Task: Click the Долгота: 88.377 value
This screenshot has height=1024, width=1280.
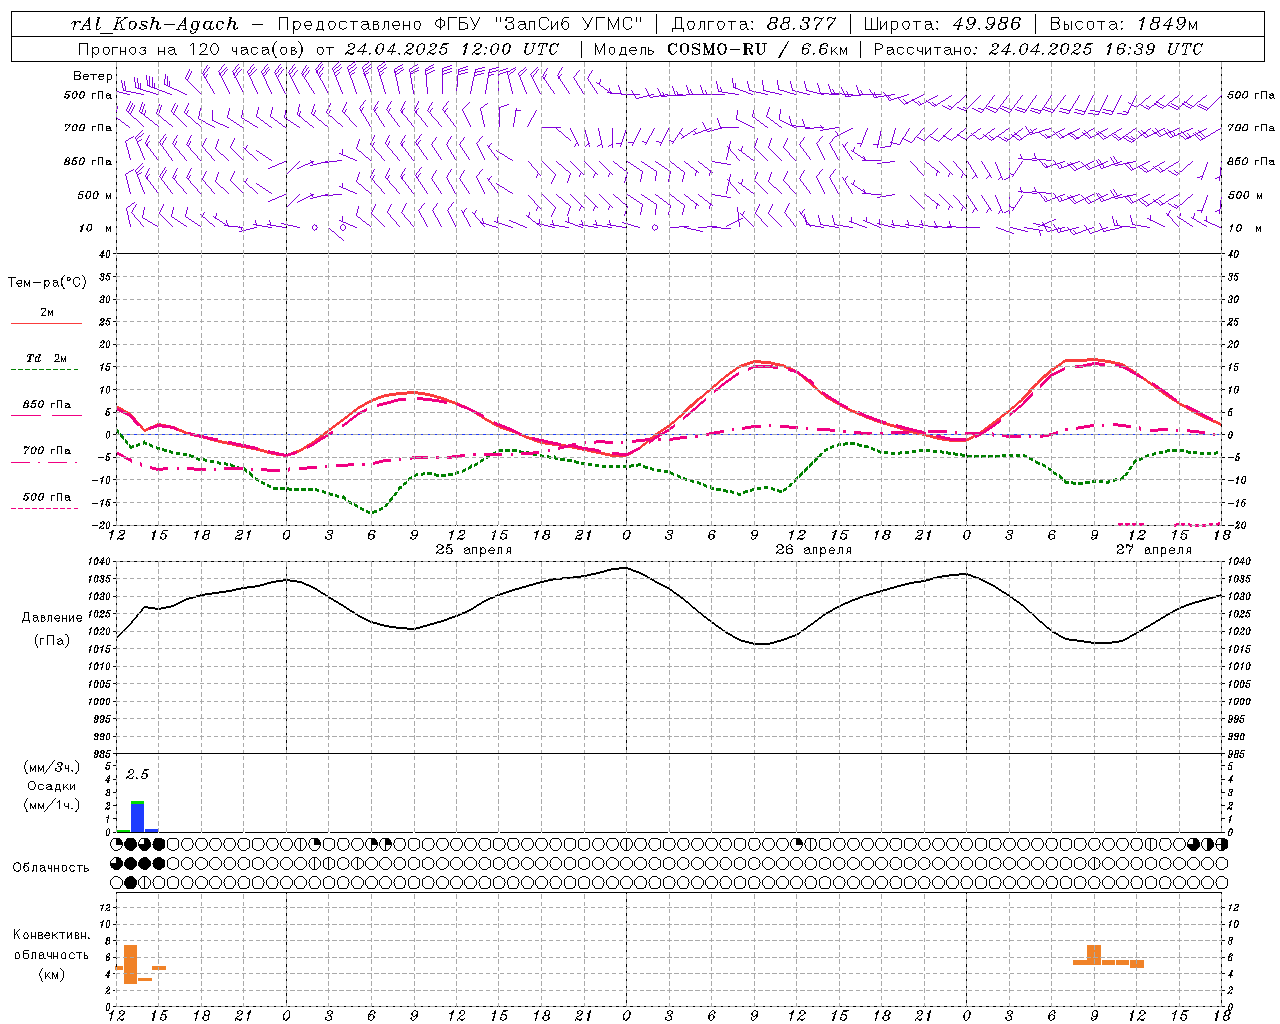Action: click(753, 24)
